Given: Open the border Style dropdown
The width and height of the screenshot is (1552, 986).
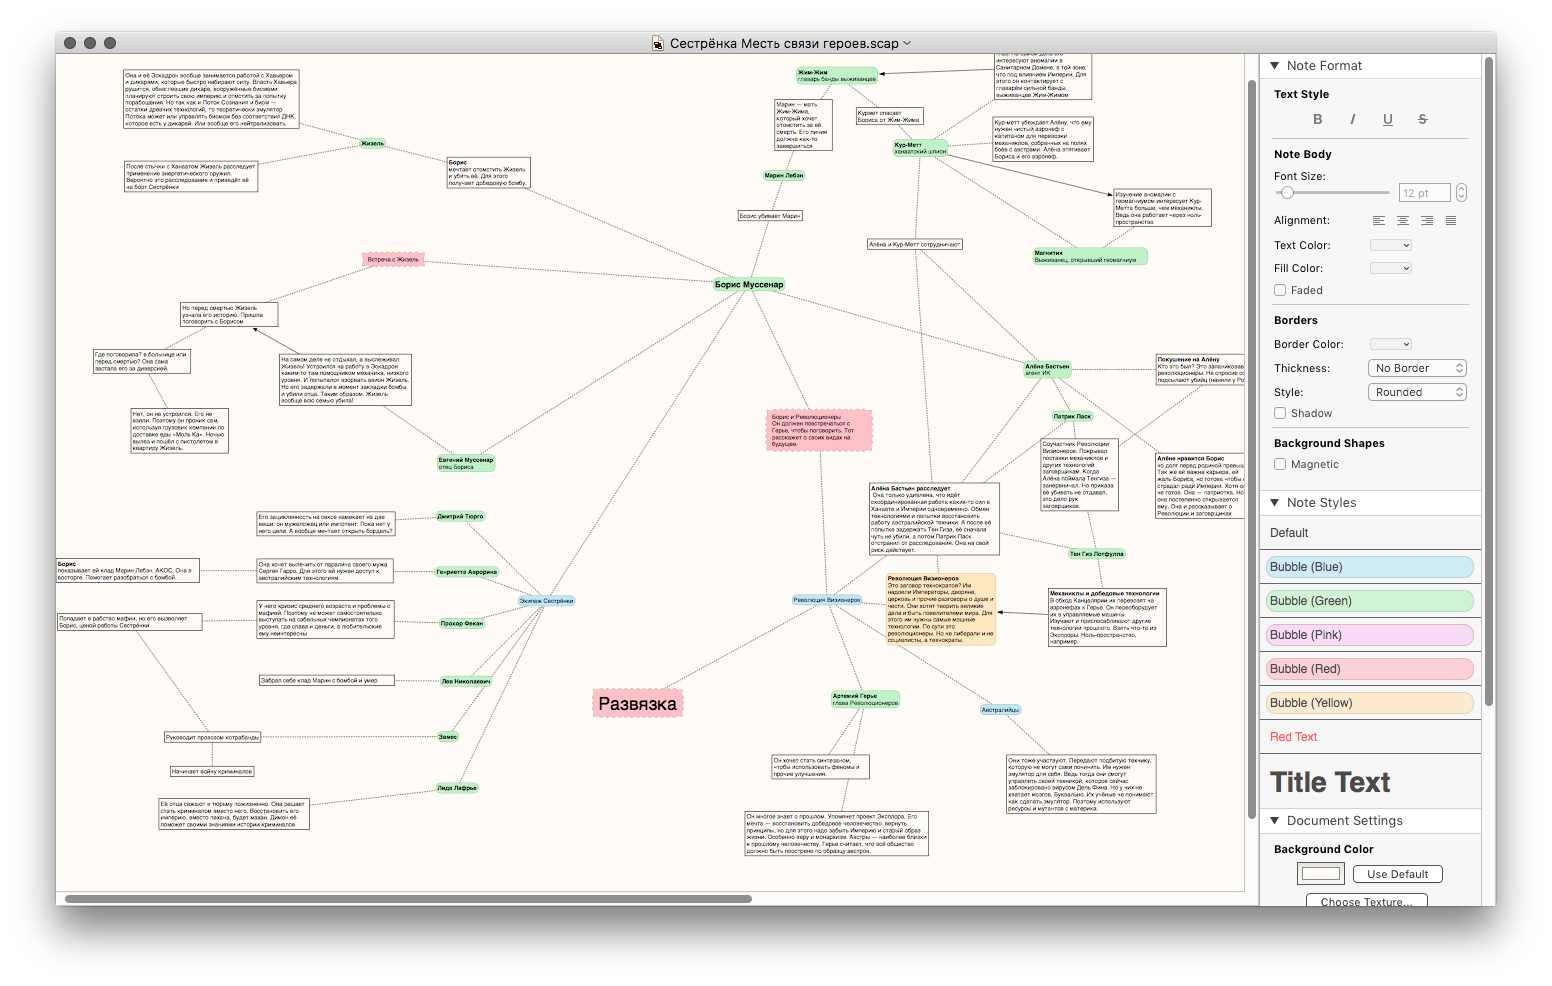Looking at the screenshot, I should pos(1416,392).
